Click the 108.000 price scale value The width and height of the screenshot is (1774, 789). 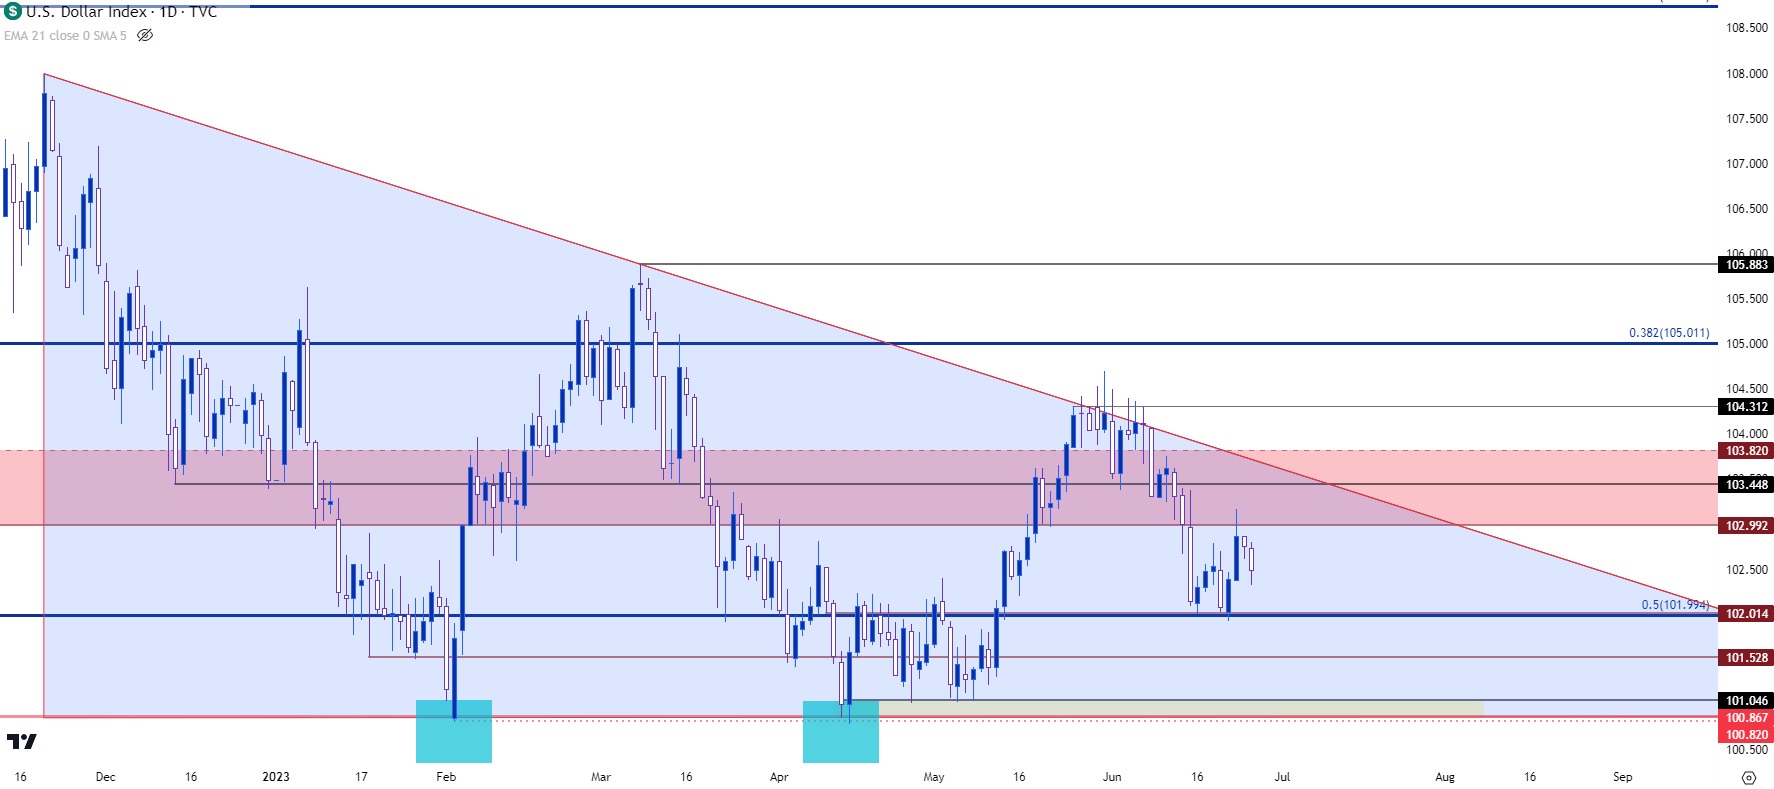pyautogui.click(x=1747, y=74)
